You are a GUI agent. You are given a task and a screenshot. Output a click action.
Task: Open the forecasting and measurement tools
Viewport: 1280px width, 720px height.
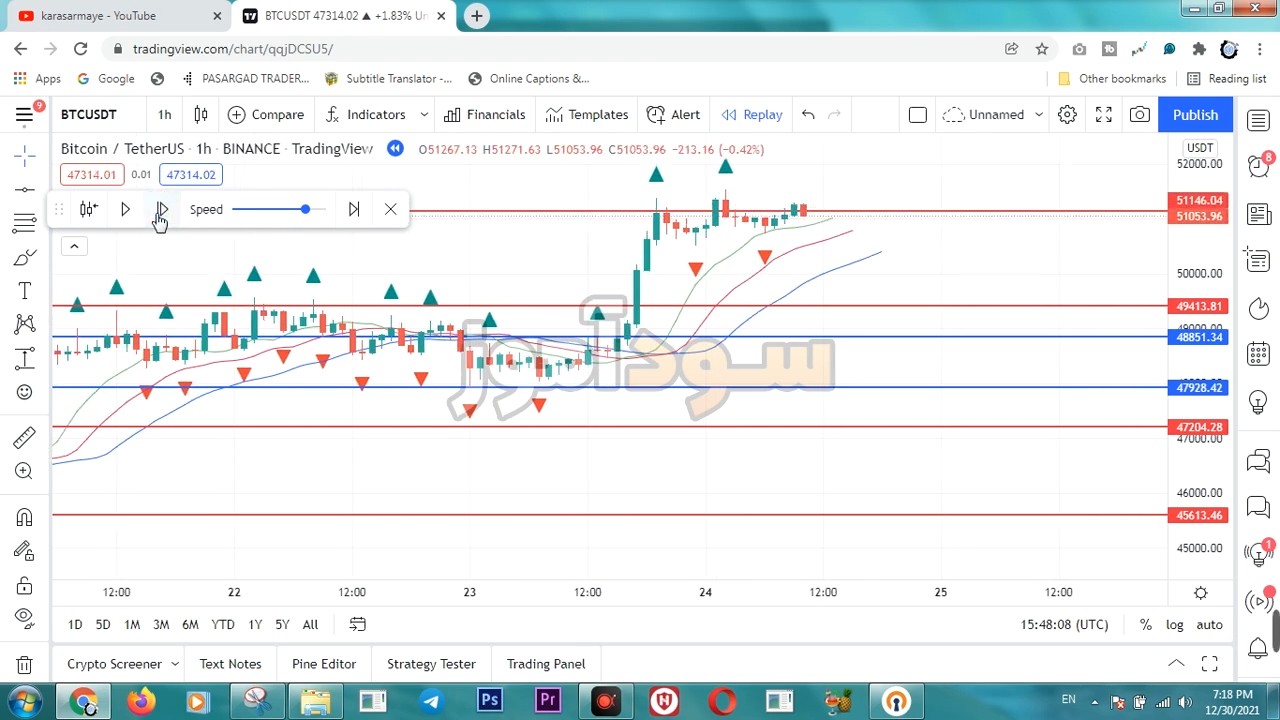point(25,358)
